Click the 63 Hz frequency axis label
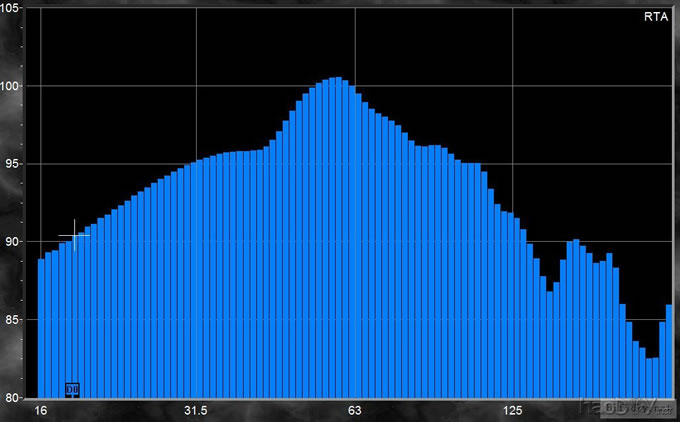 [354, 411]
